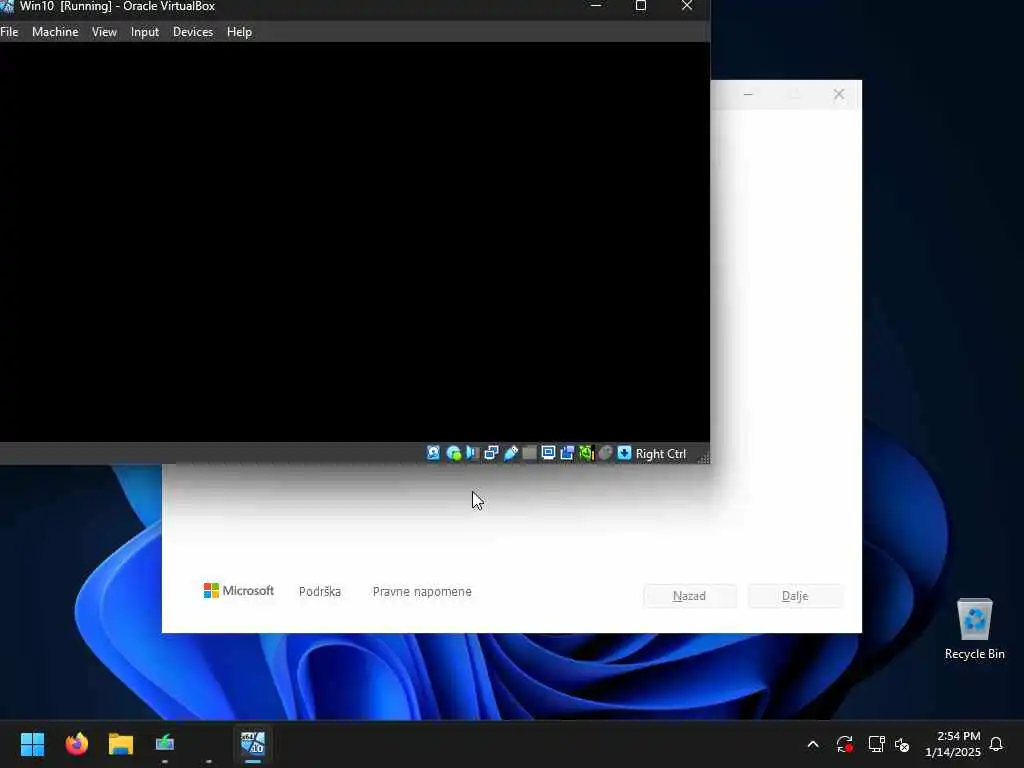Image resolution: width=1024 pixels, height=768 pixels.
Task: Click the sync update tray icon with red dot
Action: tap(844, 744)
